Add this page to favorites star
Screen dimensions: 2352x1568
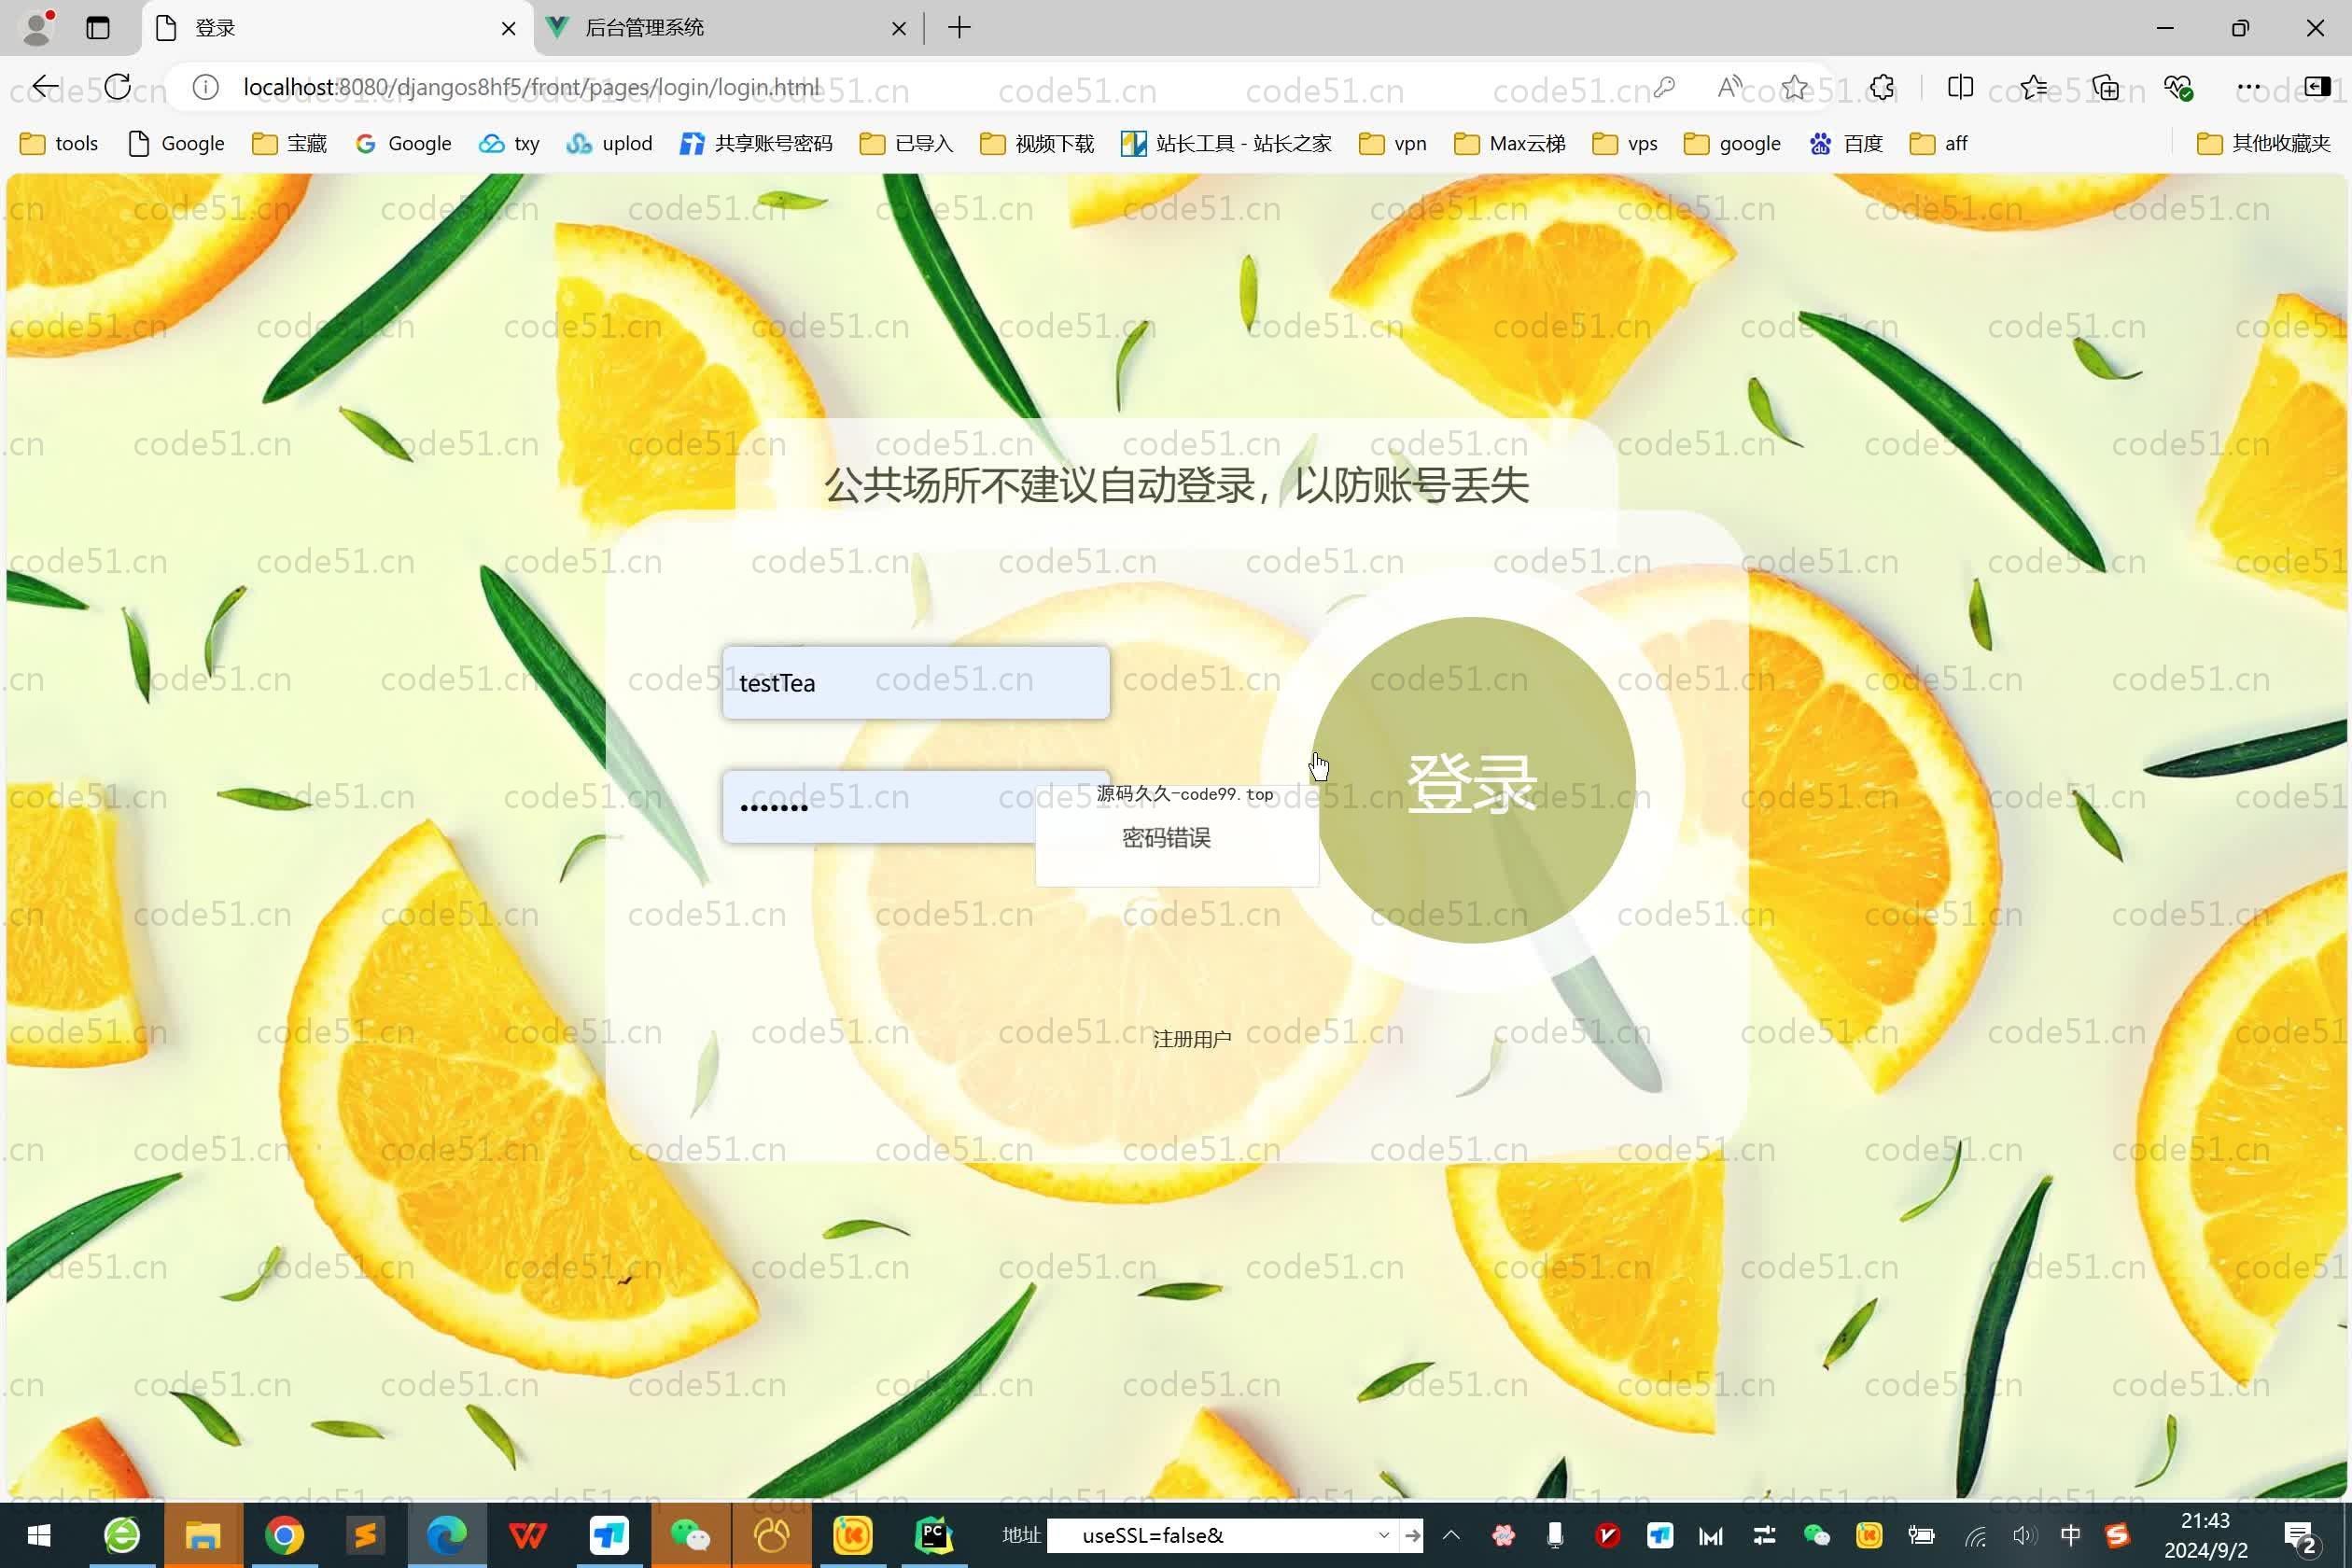coord(1795,87)
